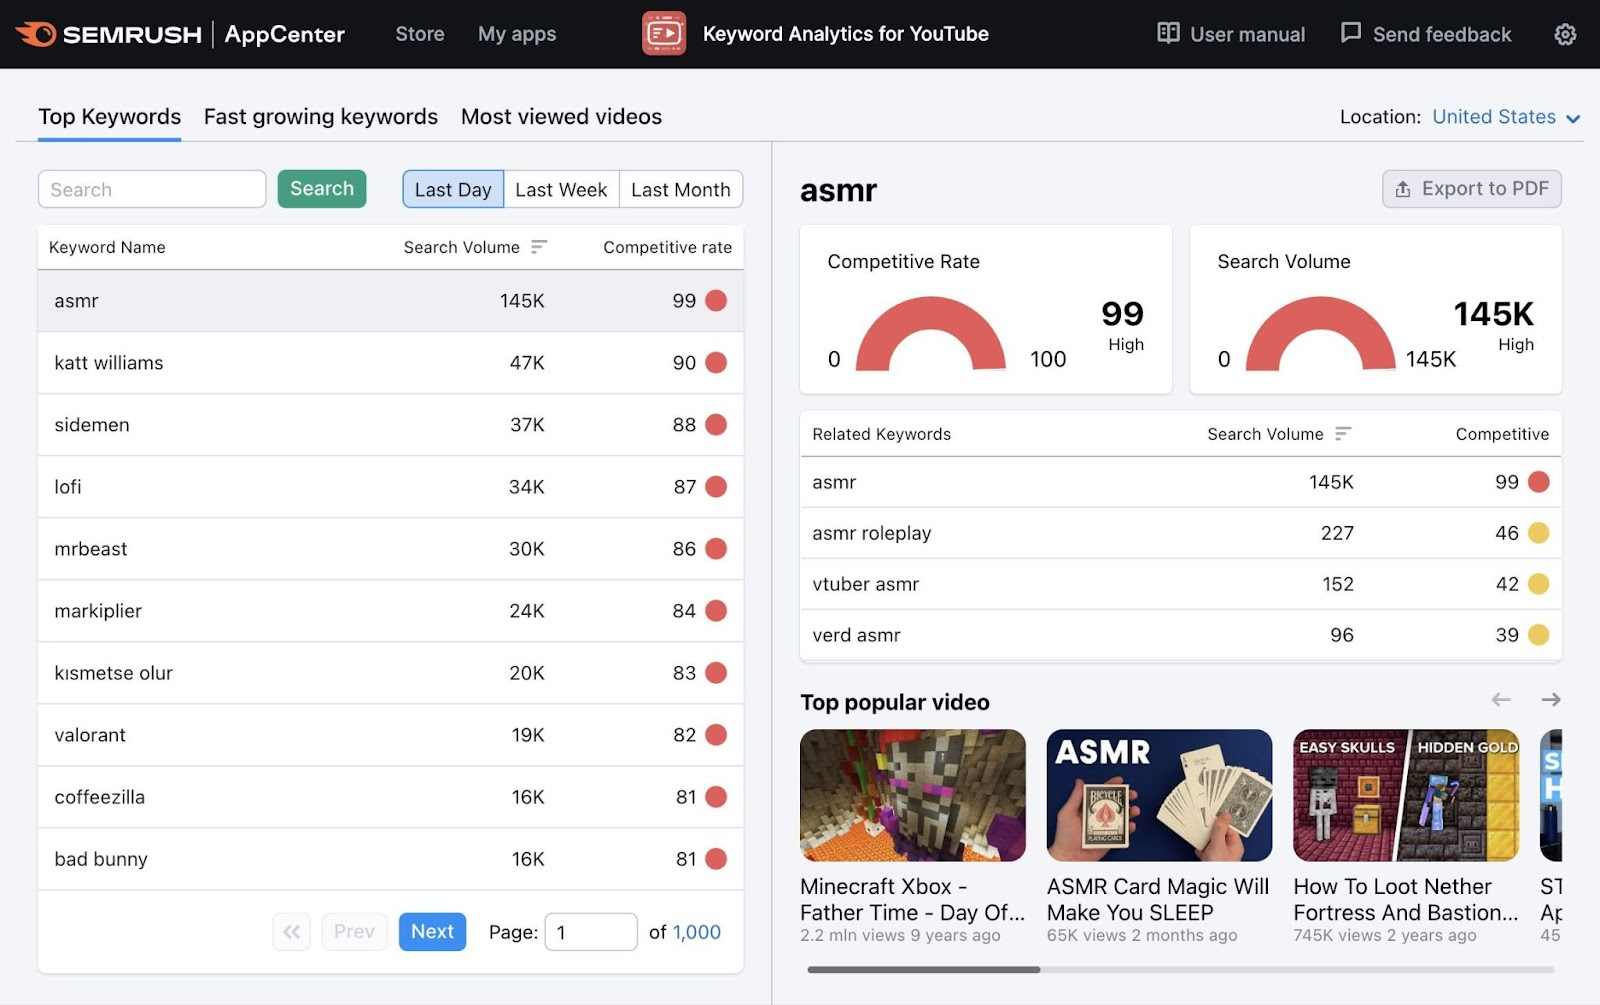
Task: Open the Location United States dropdown
Action: [x=1506, y=117]
